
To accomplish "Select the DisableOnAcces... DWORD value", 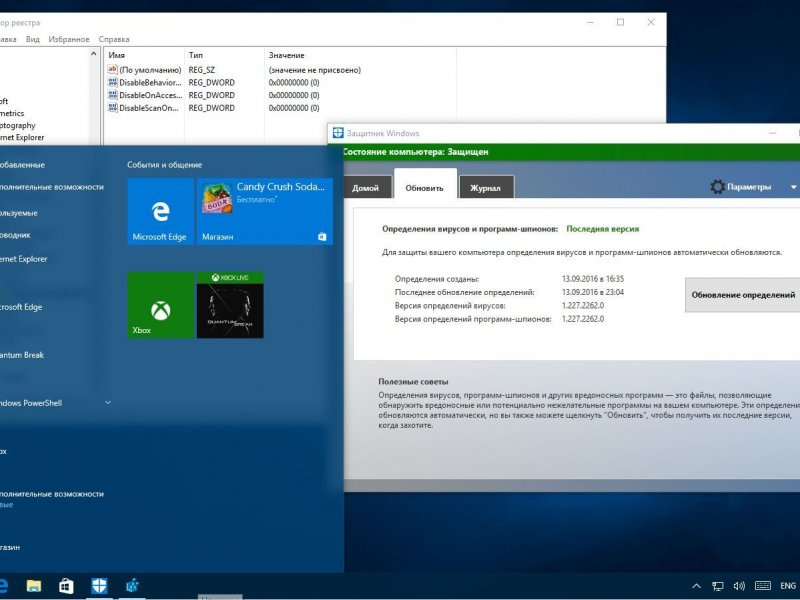I will 145,95.
